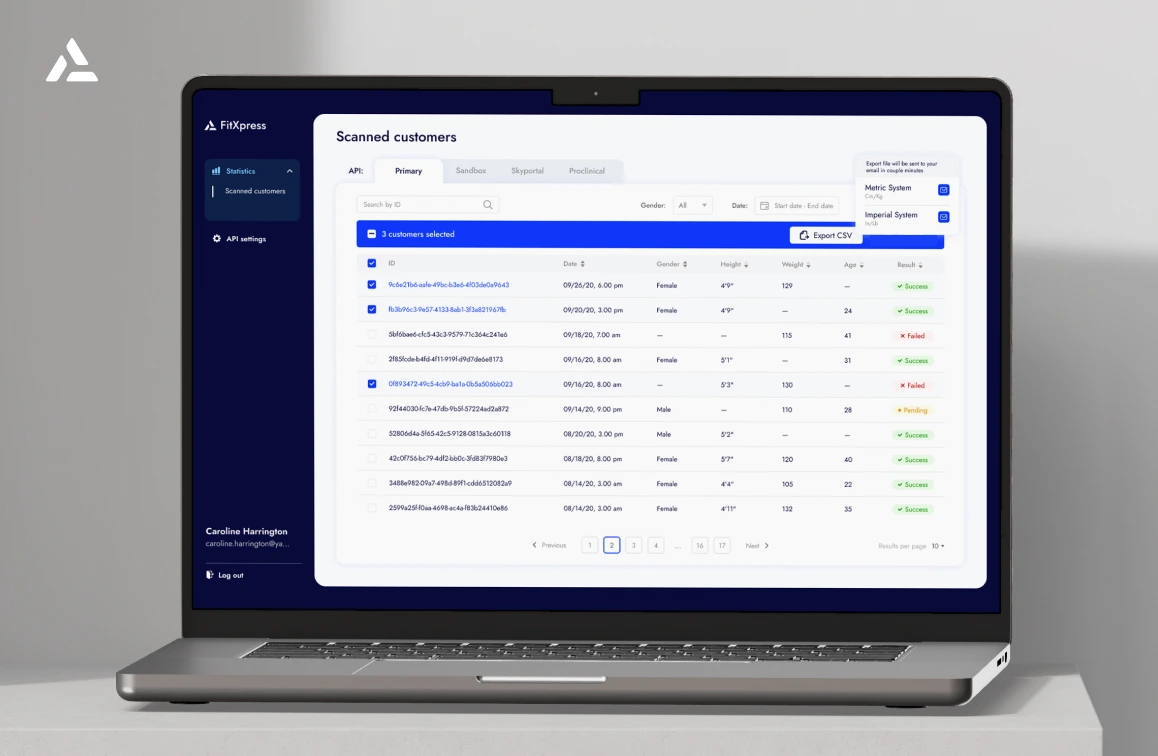Check the row with ID 5bf6bae6-cfc5
The height and width of the screenshot is (756, 1158).
pyautogui.click(x=371, y=334)
